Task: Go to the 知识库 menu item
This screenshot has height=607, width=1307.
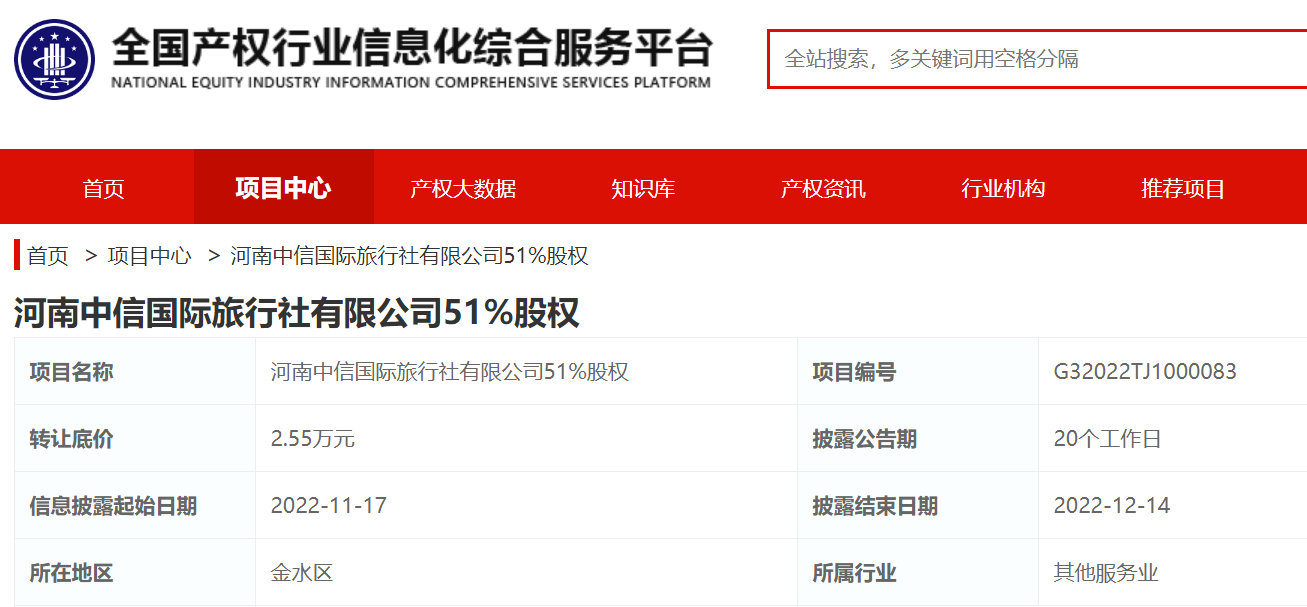Action: coord(643,188)
